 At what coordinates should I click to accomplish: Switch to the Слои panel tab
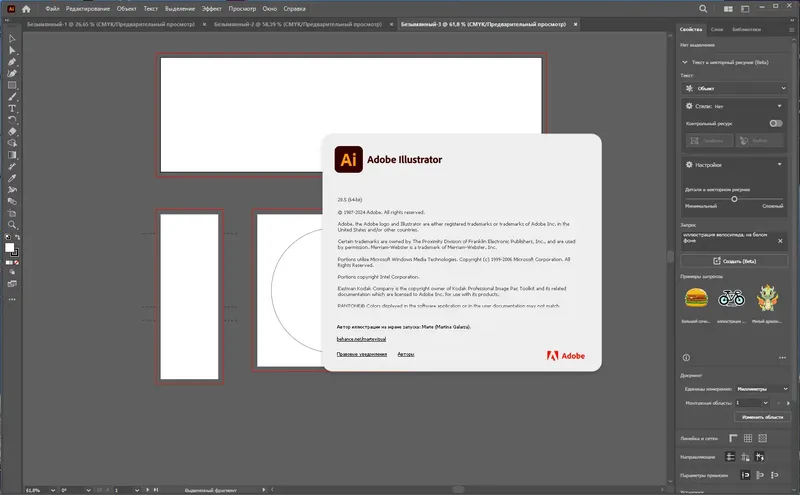click(717, 30)
